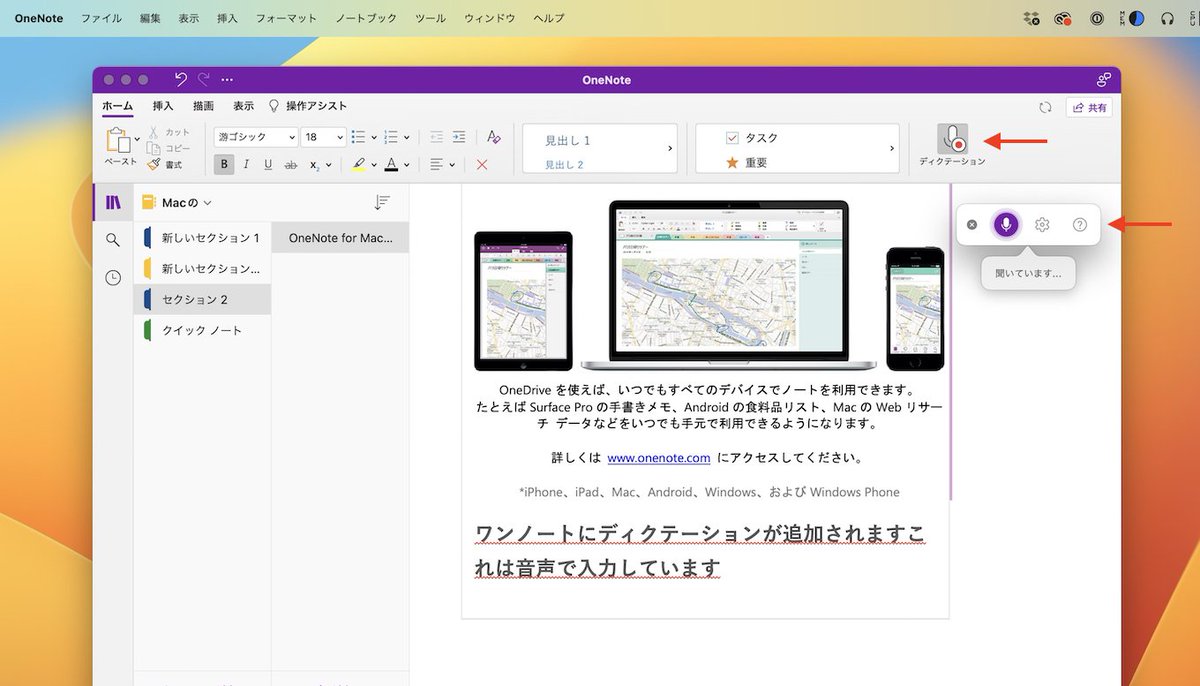Open the Macの notebook dropdown

pos(177,202)
